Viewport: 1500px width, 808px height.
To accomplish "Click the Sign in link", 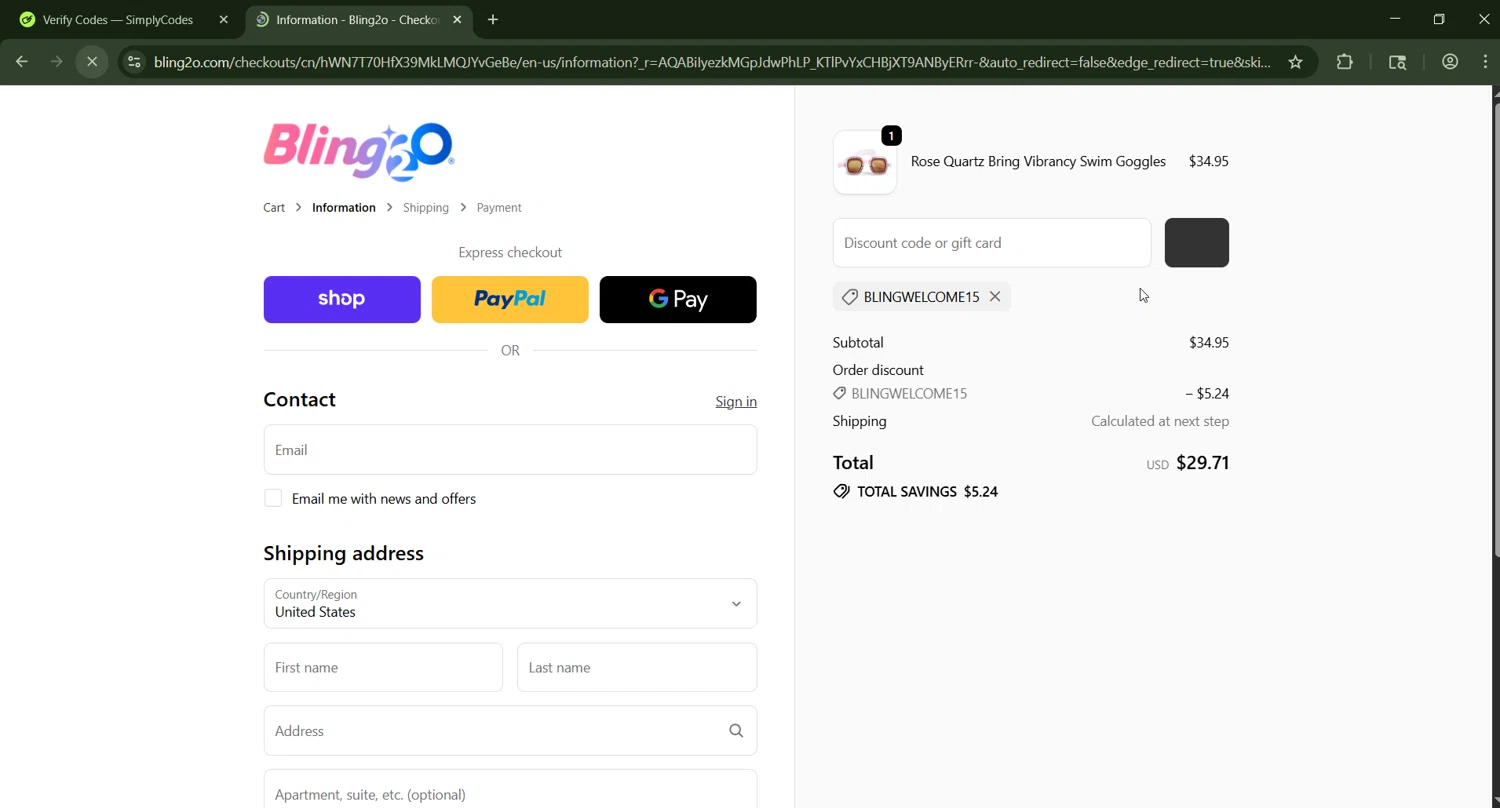I will (736, 401).
